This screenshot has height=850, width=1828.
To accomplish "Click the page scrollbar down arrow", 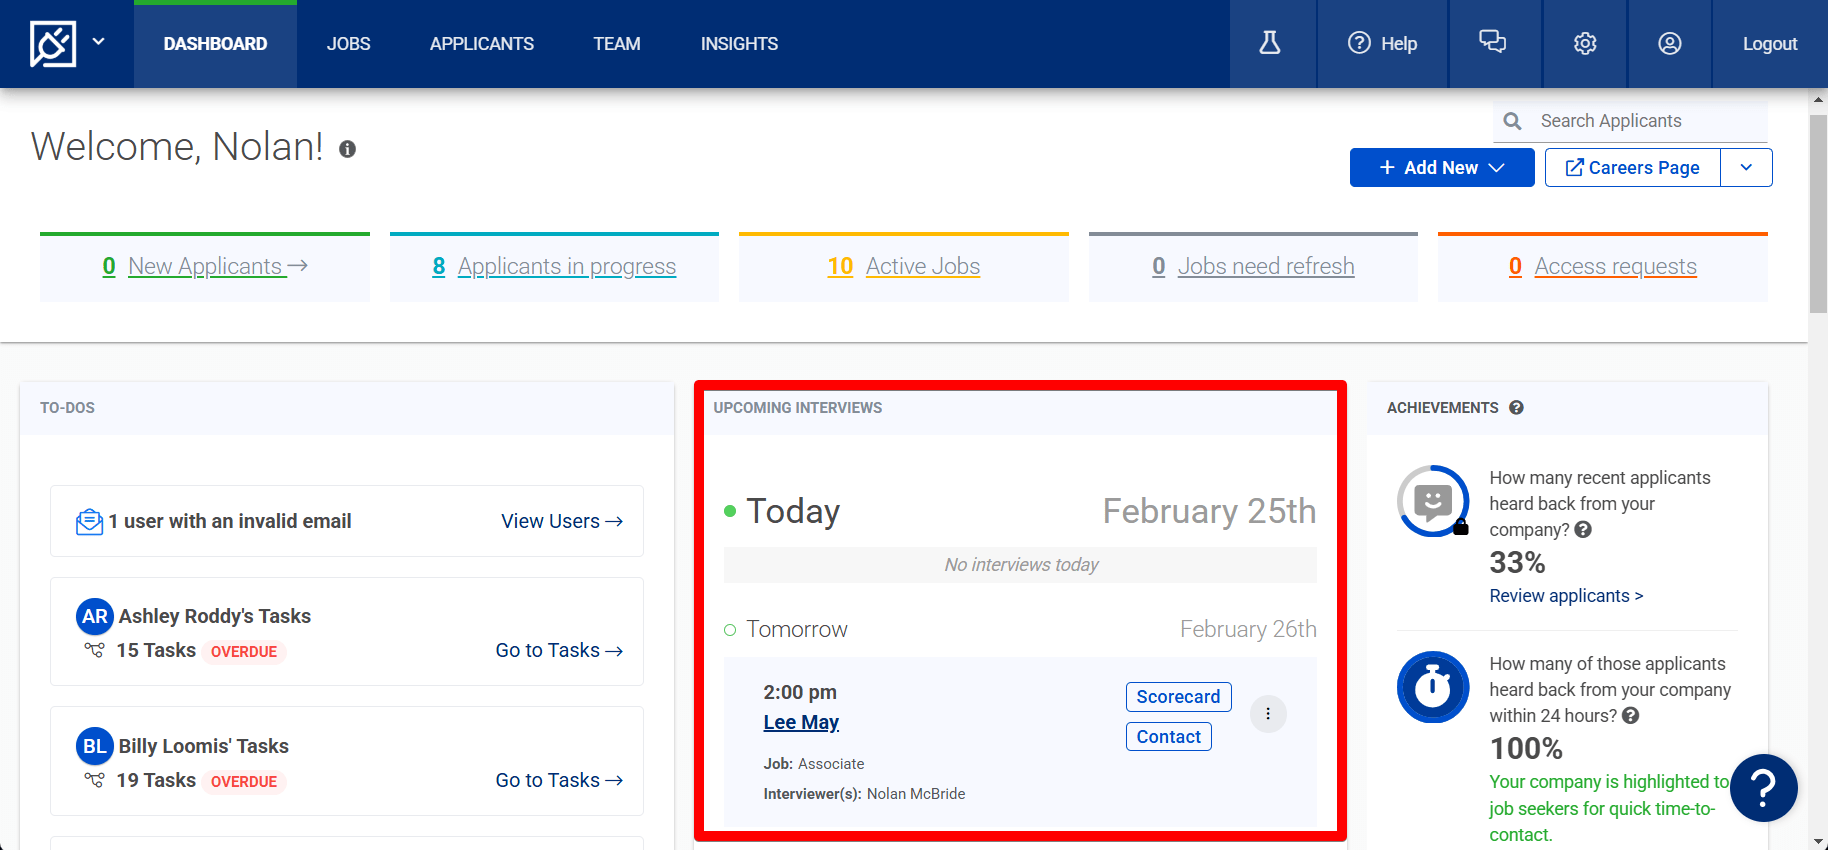I will (x=1818, y=841).
